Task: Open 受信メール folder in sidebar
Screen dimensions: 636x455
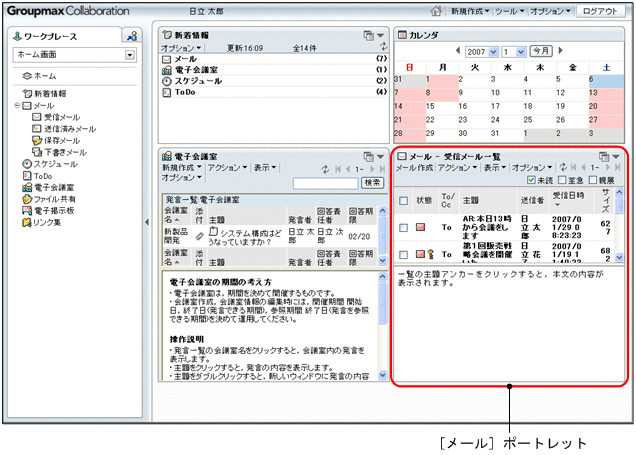Action: click(x=56, y=117)
